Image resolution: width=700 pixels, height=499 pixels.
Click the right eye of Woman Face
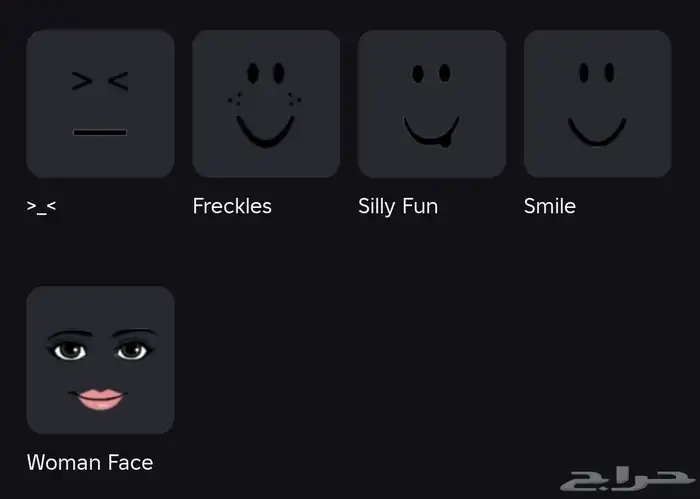point(132,351)
